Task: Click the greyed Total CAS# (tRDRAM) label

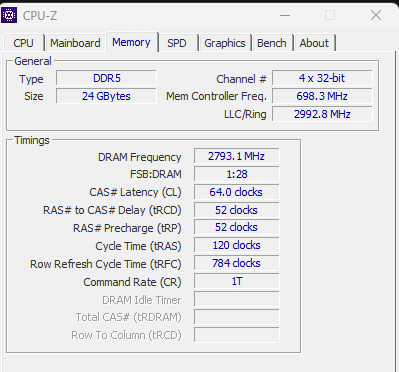Action: click(x=128, y=317)
